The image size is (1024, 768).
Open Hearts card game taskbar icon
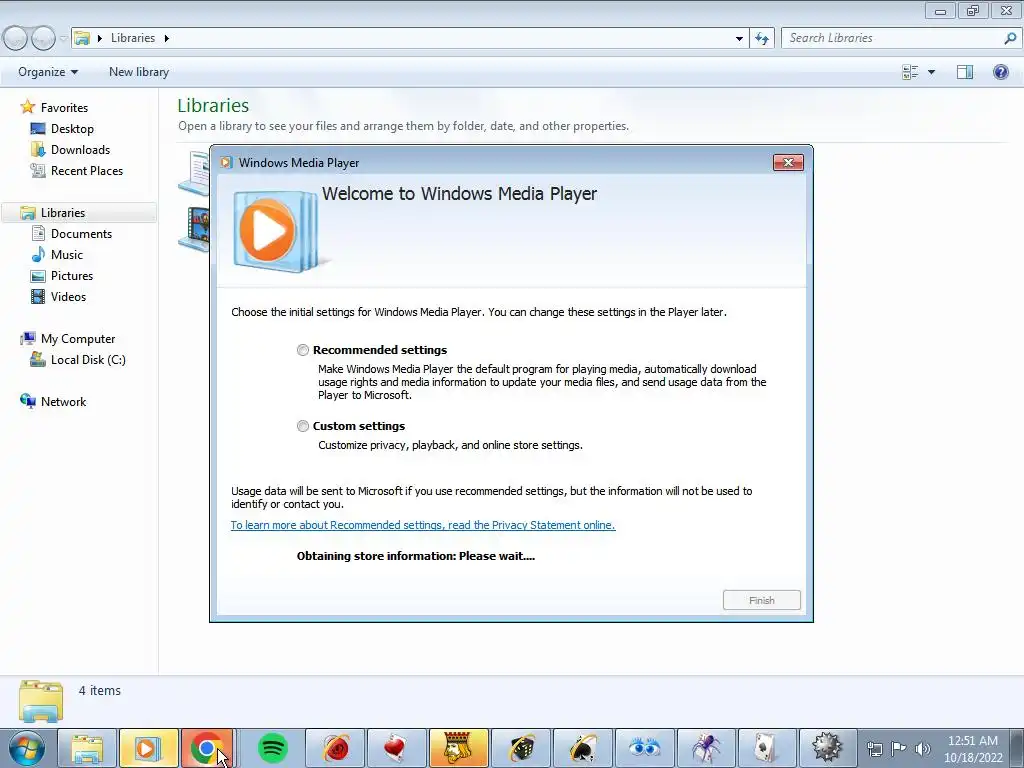[x=396, y=748]
